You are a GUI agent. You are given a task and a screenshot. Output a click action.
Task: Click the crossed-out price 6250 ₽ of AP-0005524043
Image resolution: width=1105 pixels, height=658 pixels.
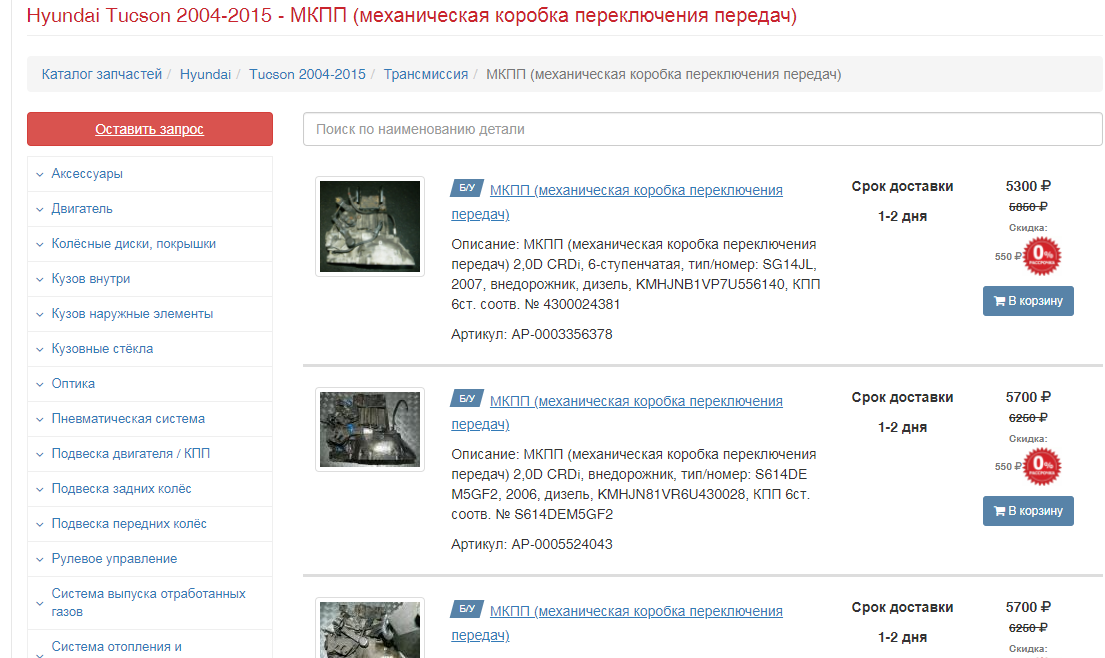pos(1027,418)
